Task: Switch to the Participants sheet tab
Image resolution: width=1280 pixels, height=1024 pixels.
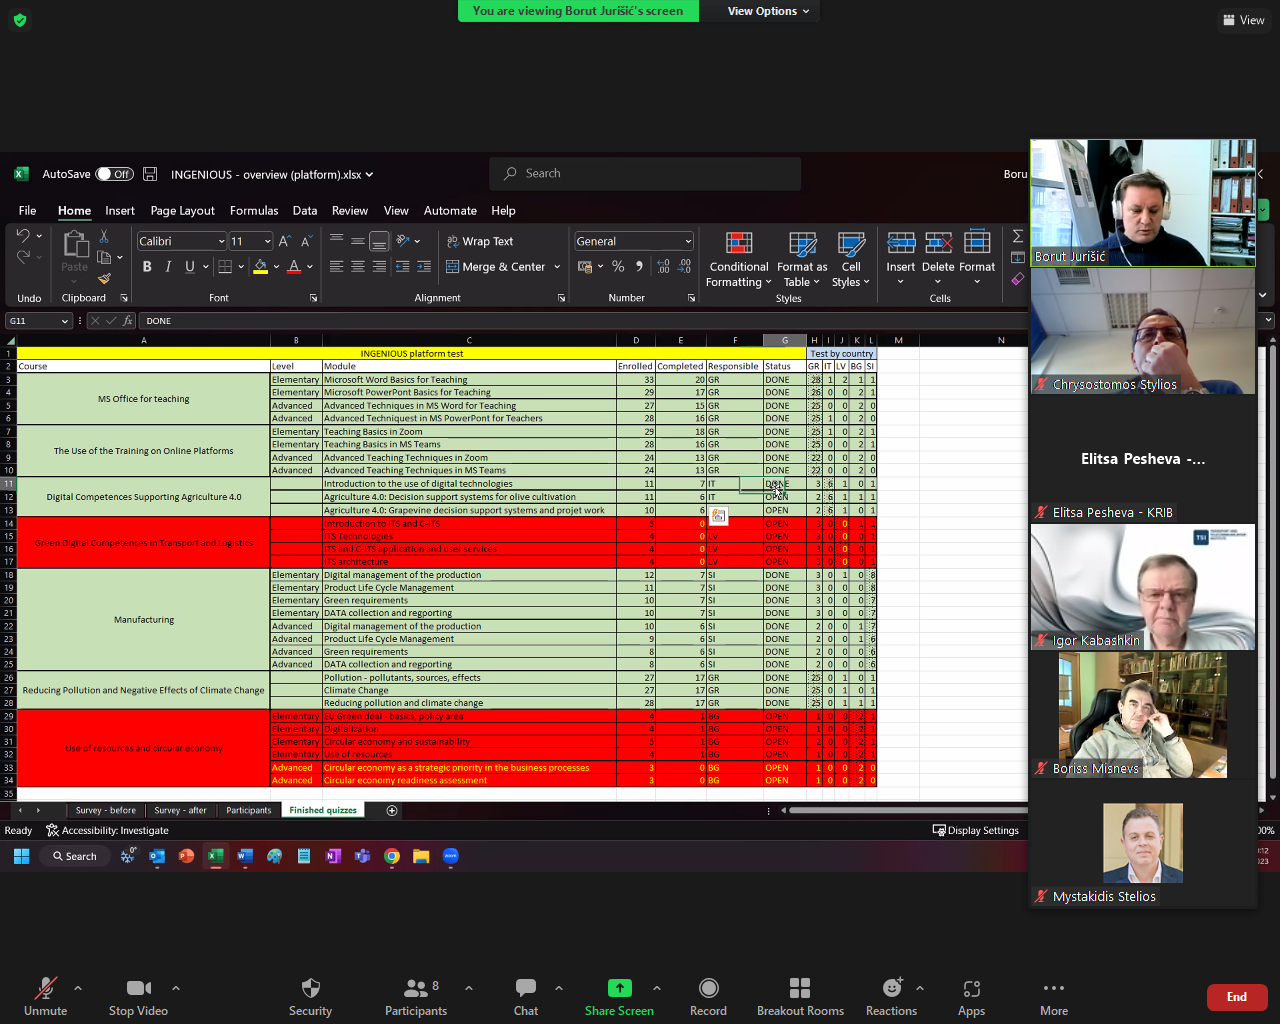Action: (x=248, y=810)
